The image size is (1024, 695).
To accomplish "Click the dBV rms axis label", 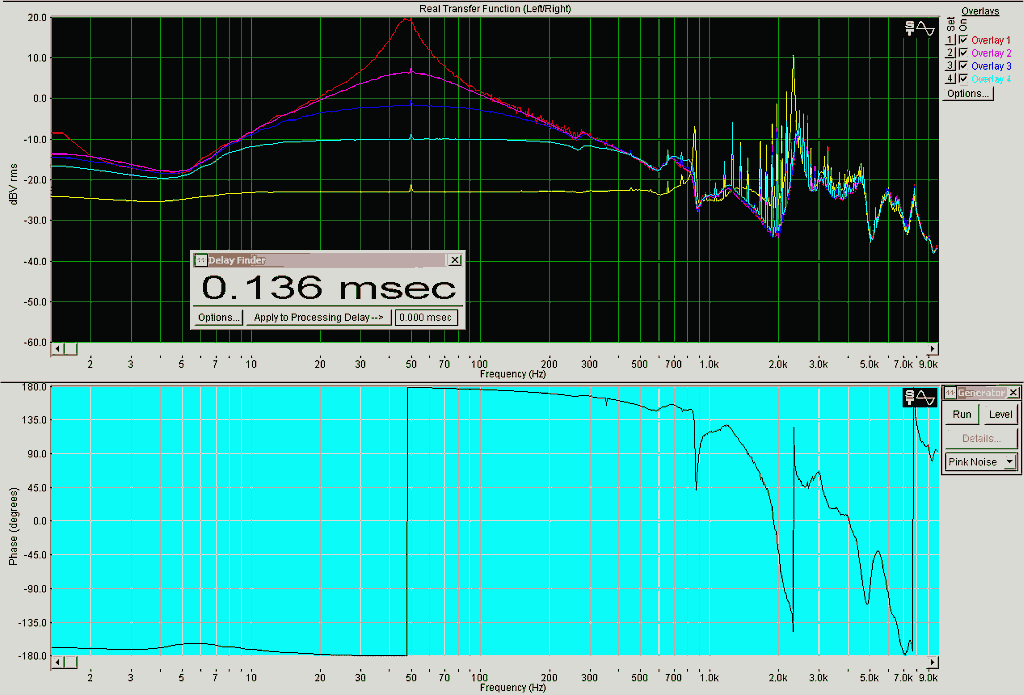I will click(x=14, y=185).
